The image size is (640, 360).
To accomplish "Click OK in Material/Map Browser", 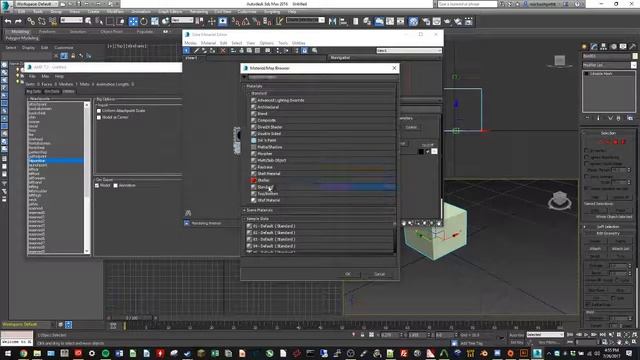I will 348,274.
